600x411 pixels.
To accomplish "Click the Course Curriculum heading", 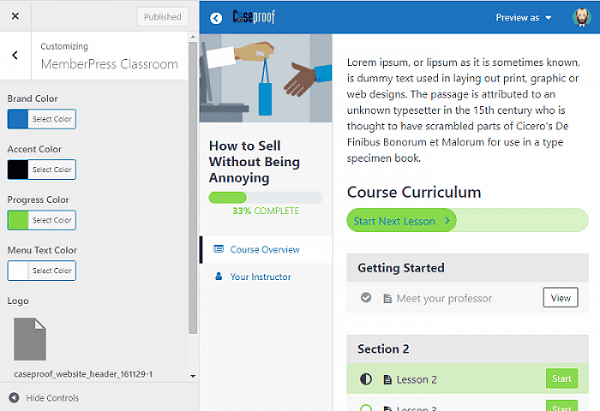I will (x=414, y=192).
